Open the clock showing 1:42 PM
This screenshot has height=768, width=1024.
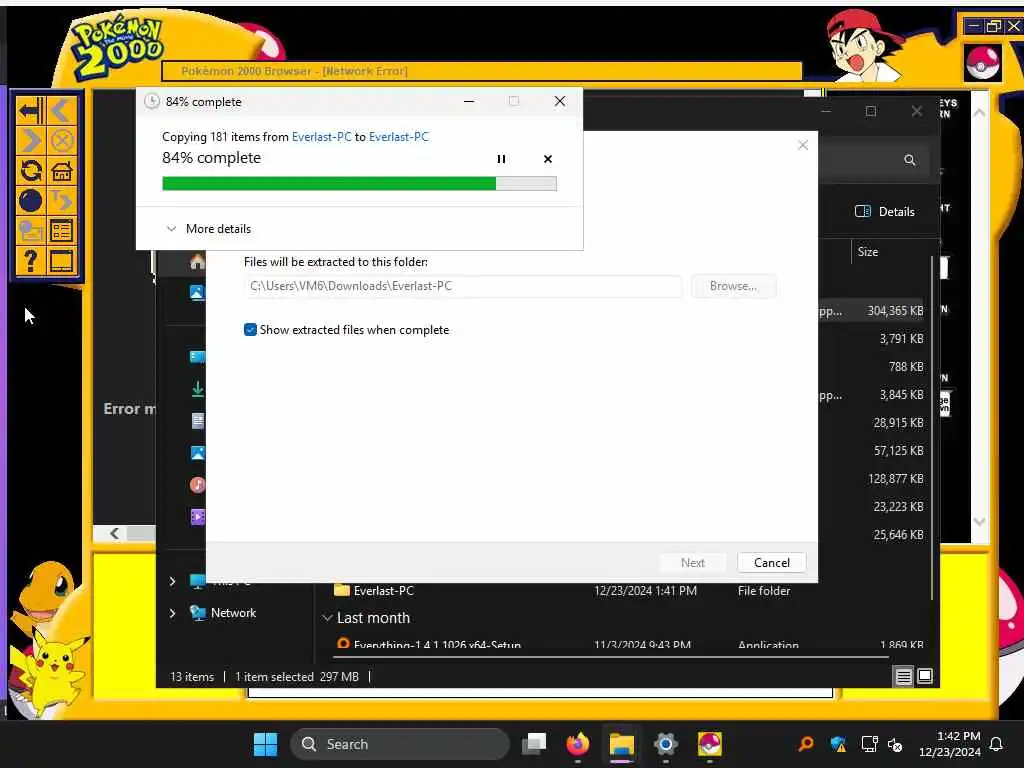950,744
